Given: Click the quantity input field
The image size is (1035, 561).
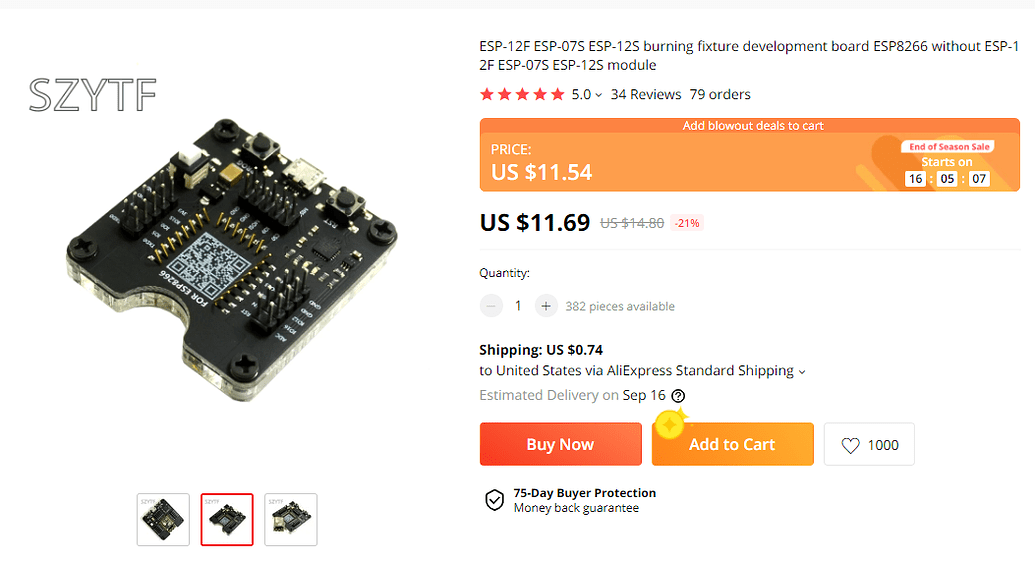Looking at the screenshot, I should click(x=518, y=306).
